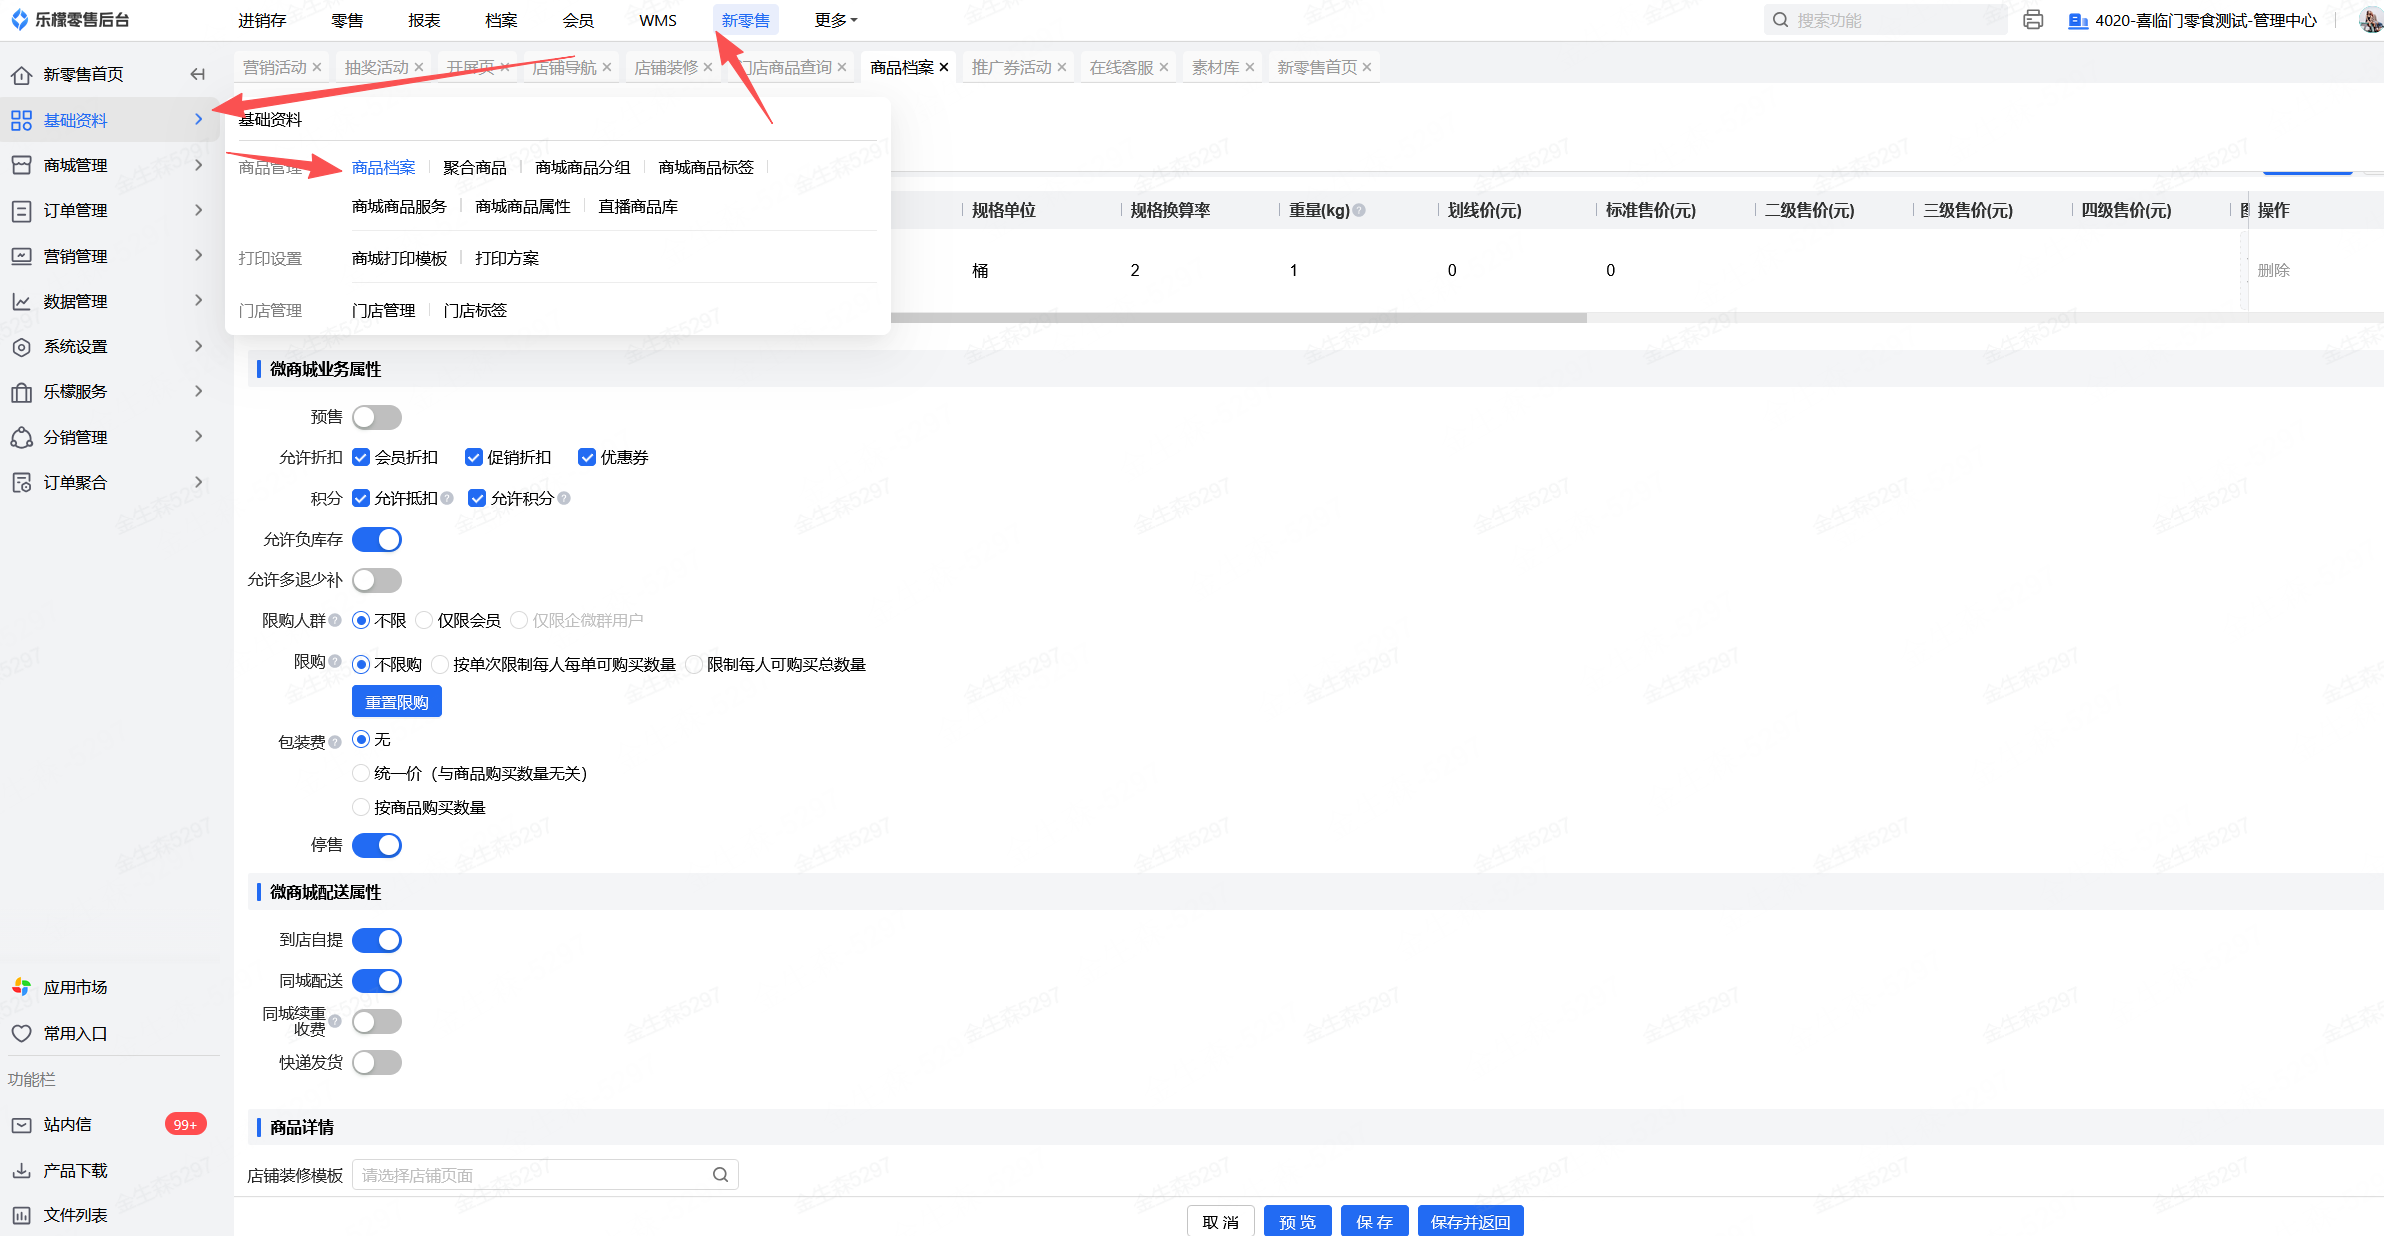Click the search icon in 店铺装修模板 field
The width and height of the screenshot is (2384, 1236).
coord(720,1174)
